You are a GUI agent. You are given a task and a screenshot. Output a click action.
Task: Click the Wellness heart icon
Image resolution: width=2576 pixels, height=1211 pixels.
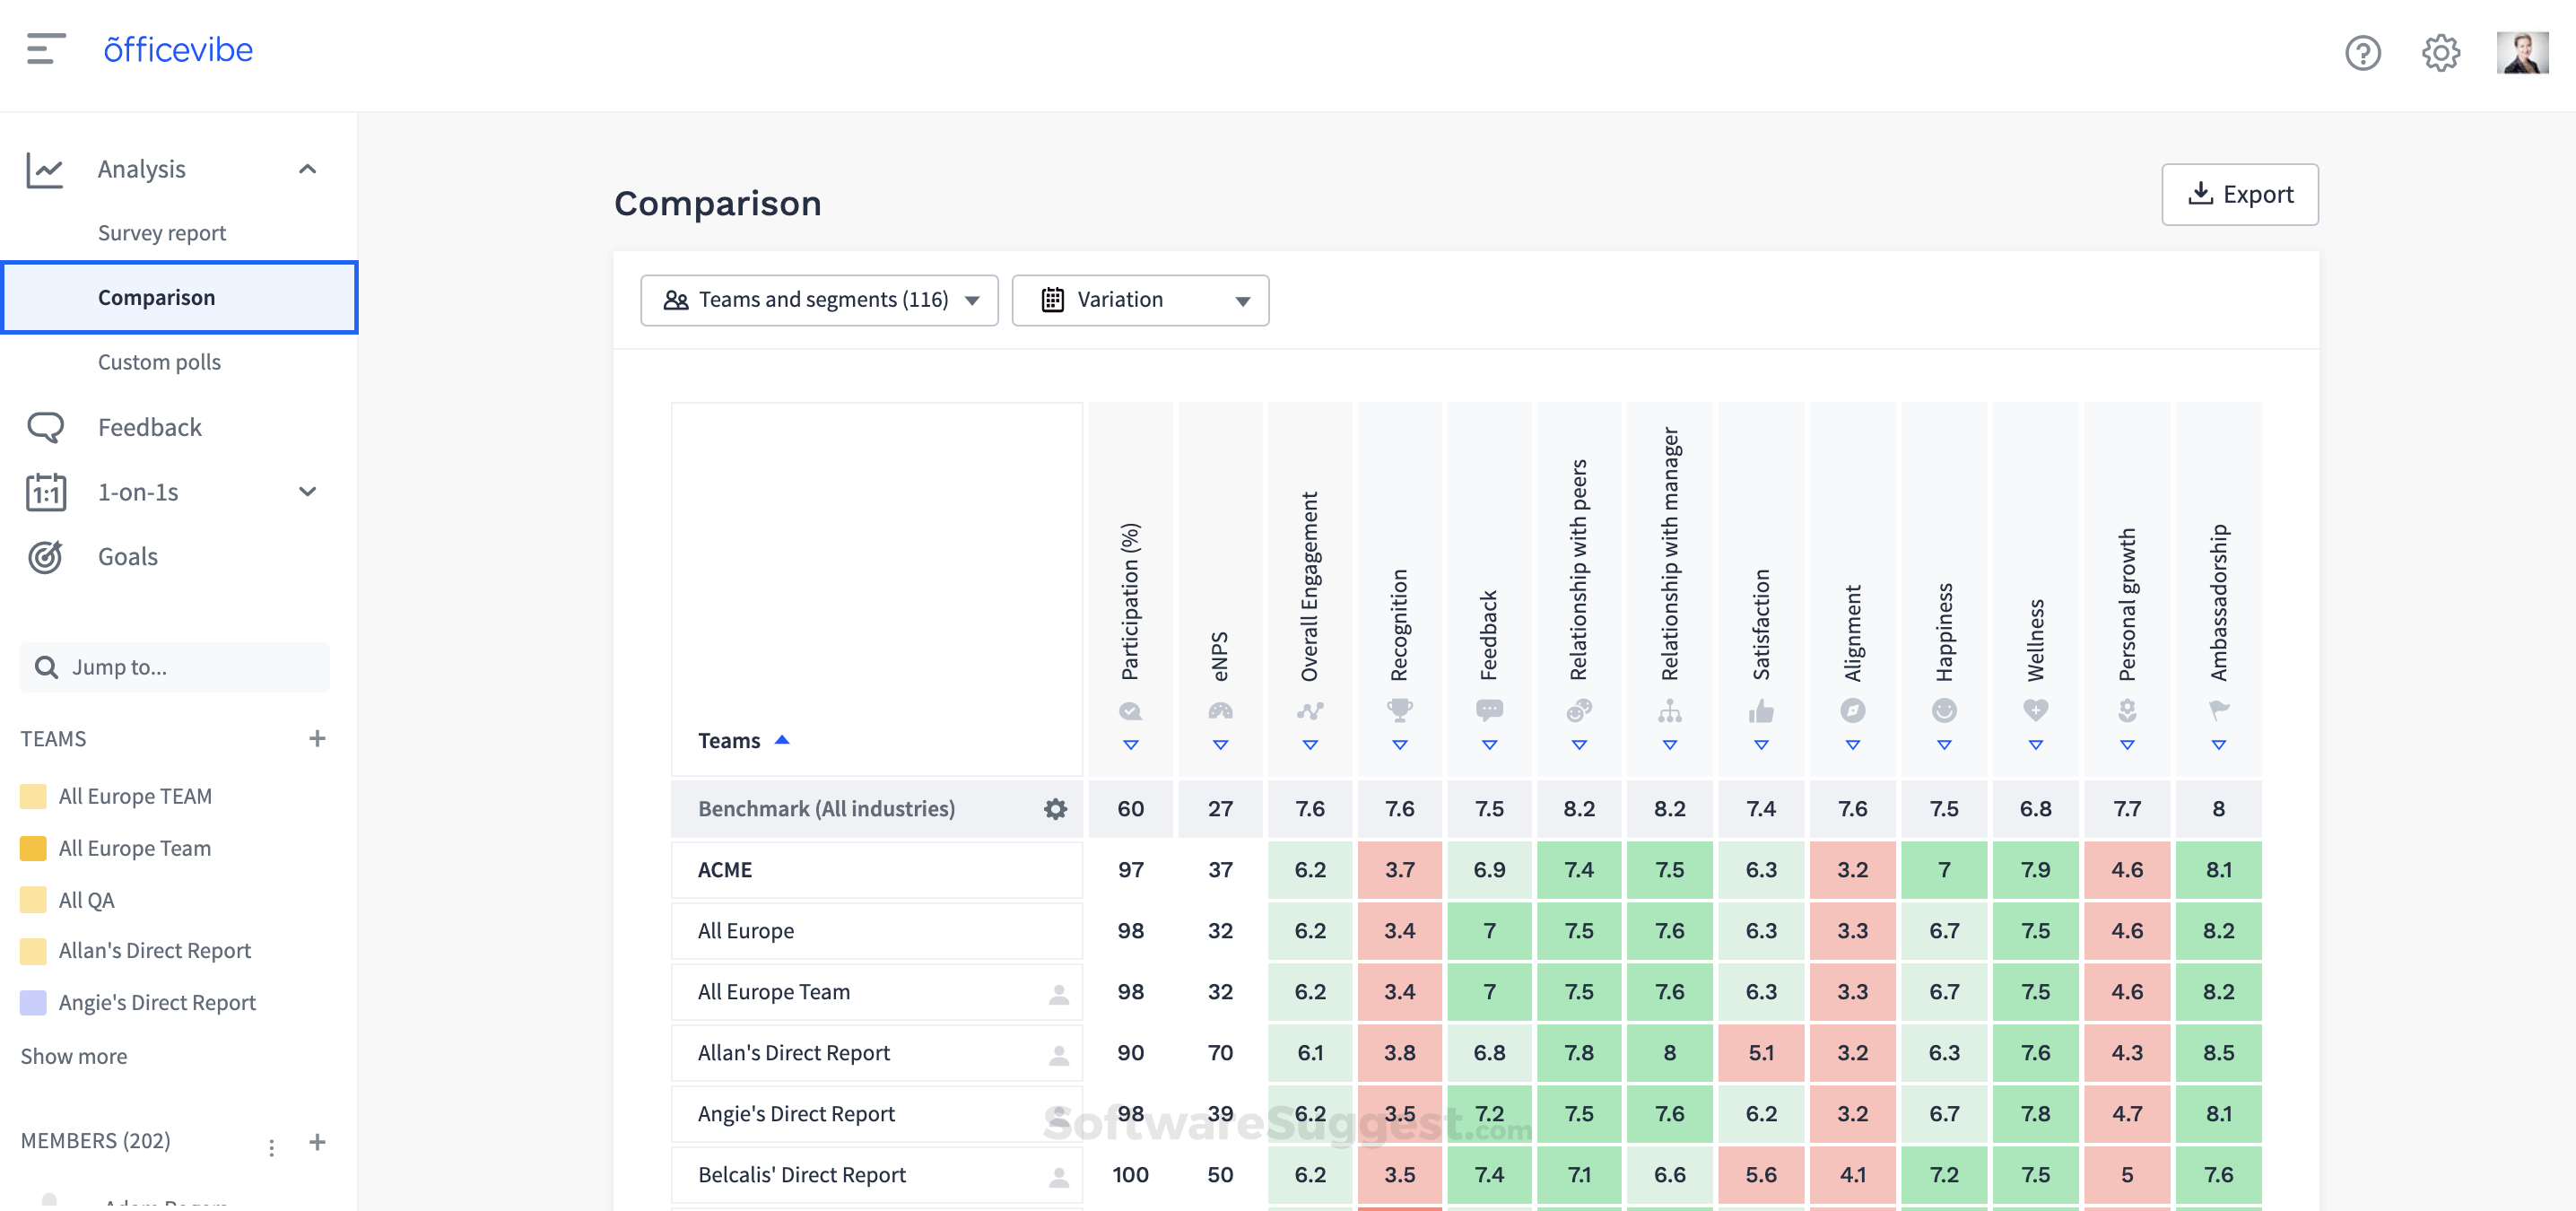coord(2035,710)
